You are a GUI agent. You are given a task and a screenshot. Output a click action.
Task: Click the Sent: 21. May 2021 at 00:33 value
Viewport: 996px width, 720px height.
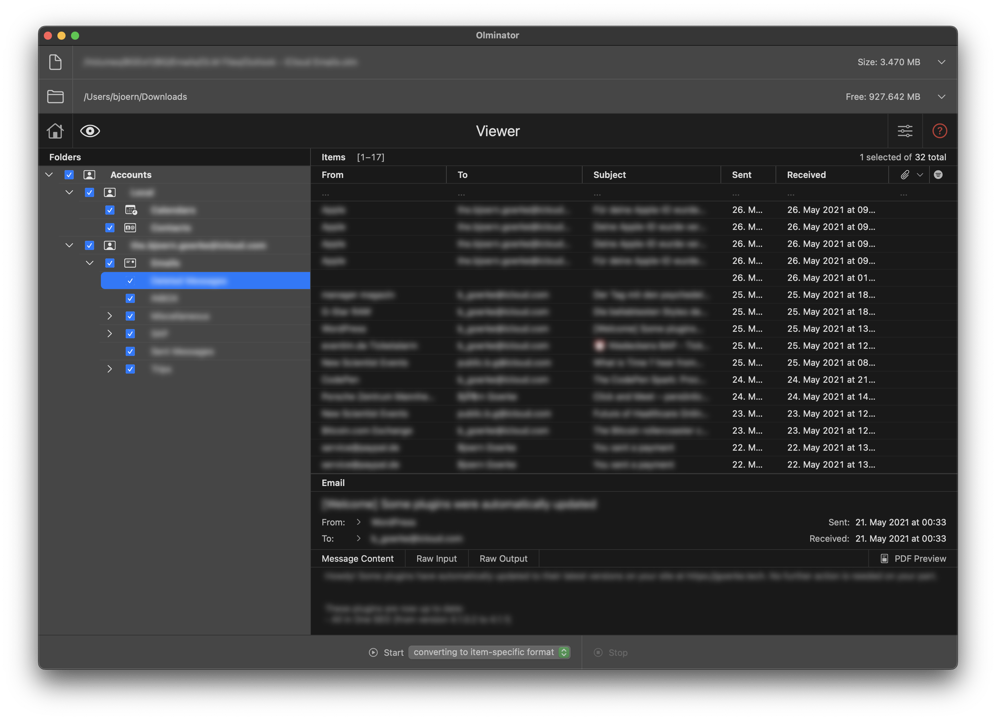(901, 522)
